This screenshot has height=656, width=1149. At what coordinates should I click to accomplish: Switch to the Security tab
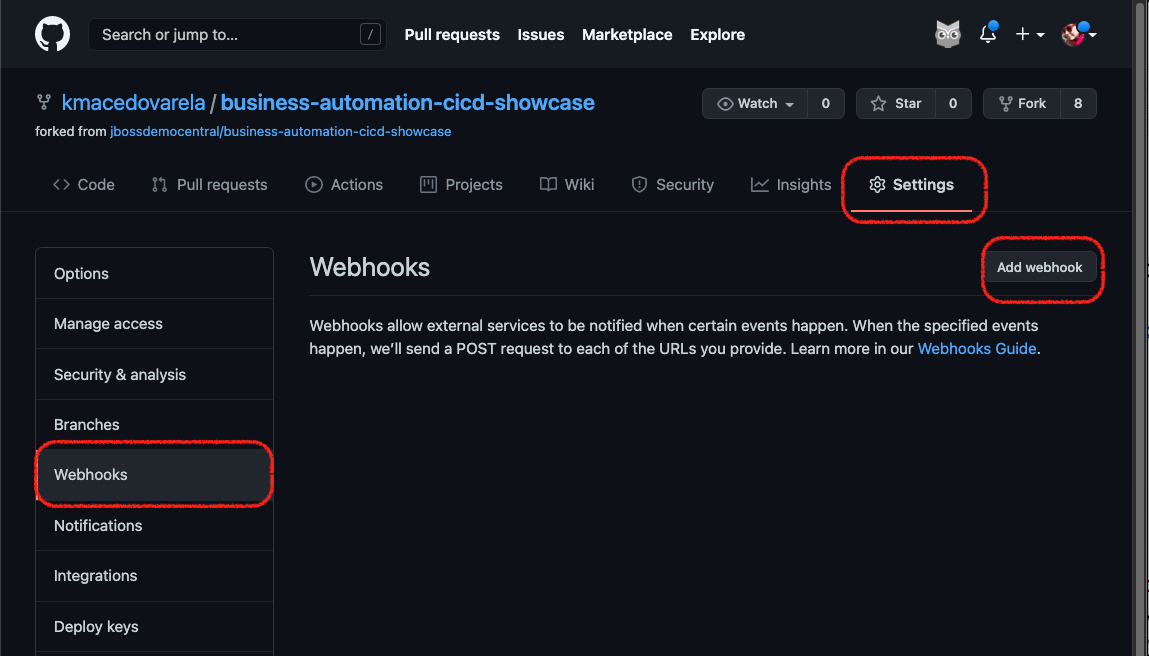[x=673, y=185]
